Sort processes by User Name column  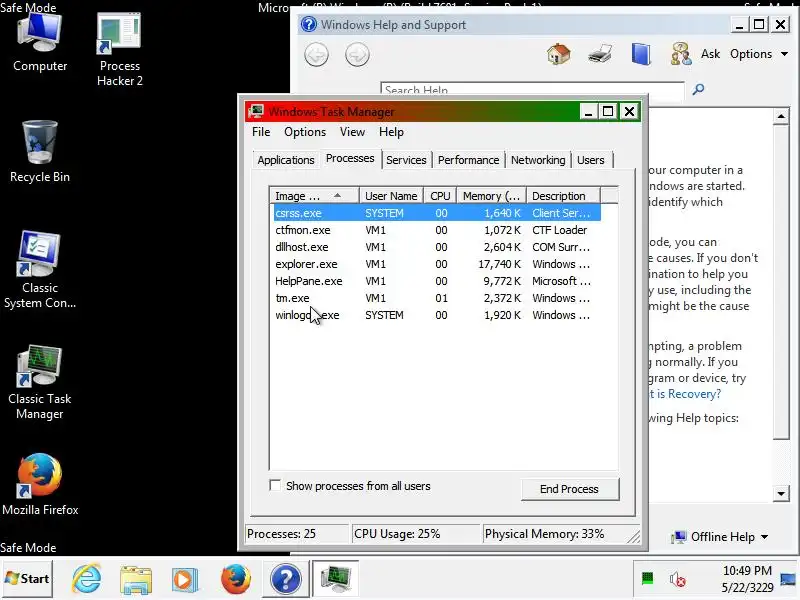tap(391, 196)
